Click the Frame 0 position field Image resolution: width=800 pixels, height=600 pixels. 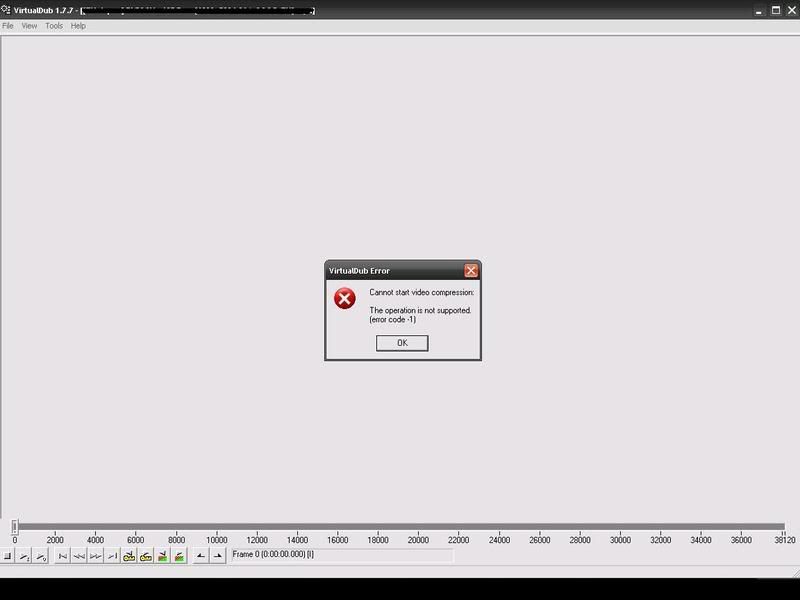pyautogui.click(x=342, y=555)
